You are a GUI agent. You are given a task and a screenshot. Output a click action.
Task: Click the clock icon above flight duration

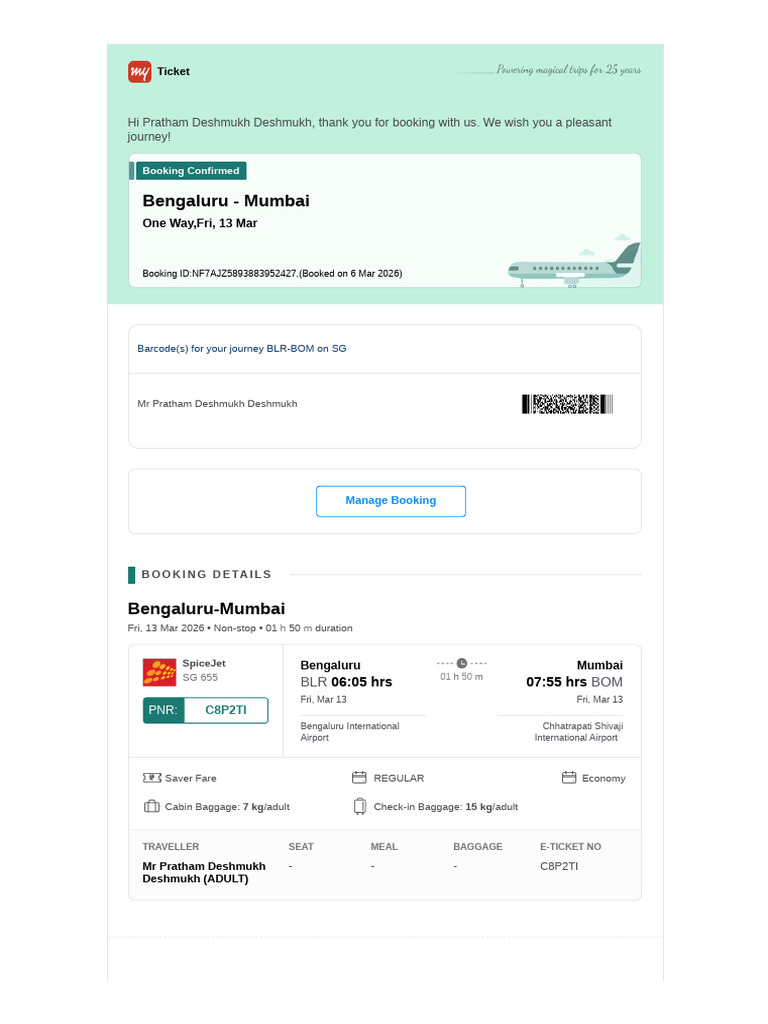[x=462, y=663]
